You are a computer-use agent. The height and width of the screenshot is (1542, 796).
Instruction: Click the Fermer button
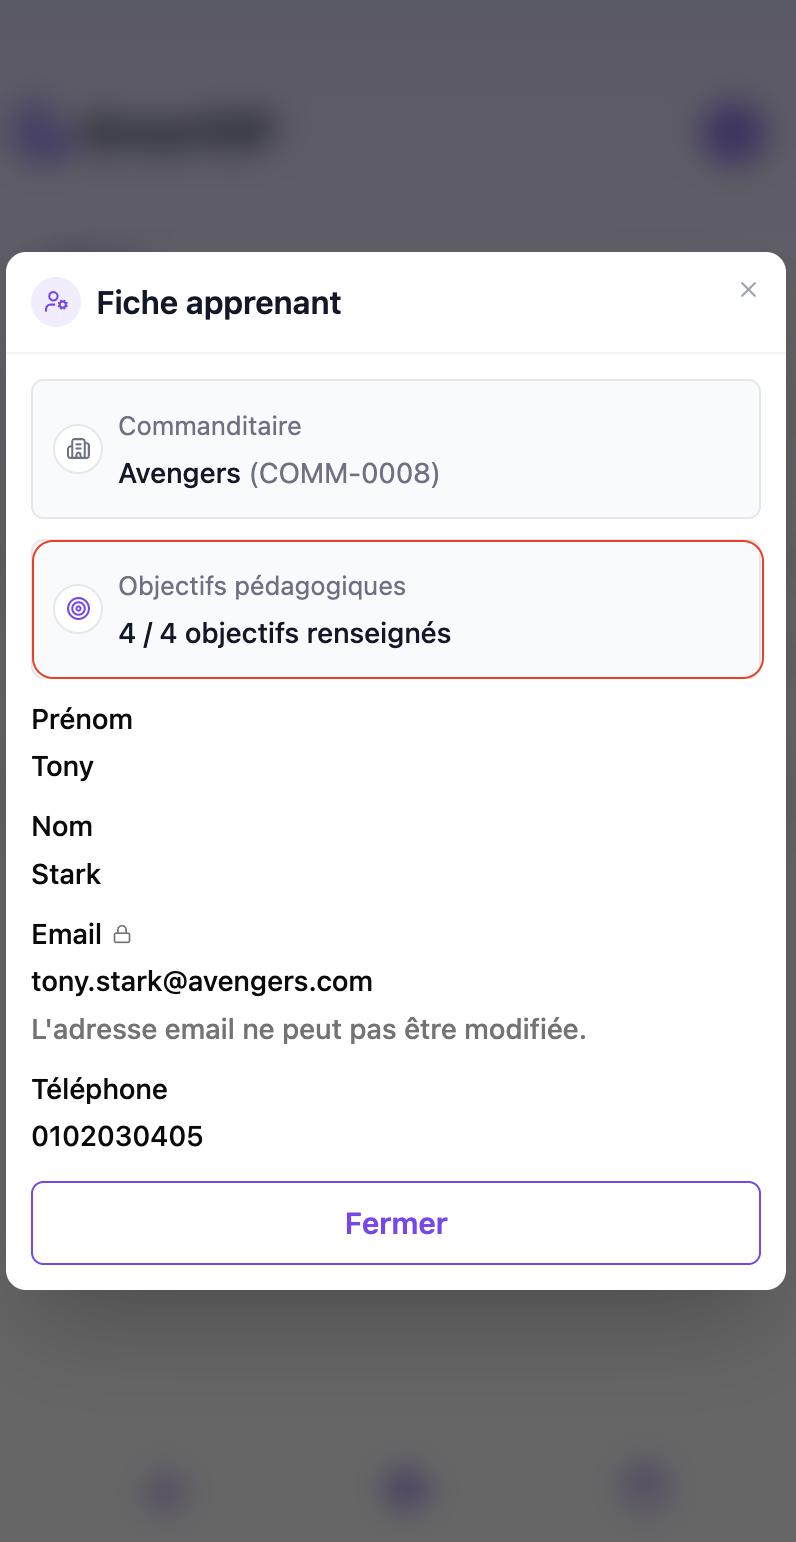396,1223
